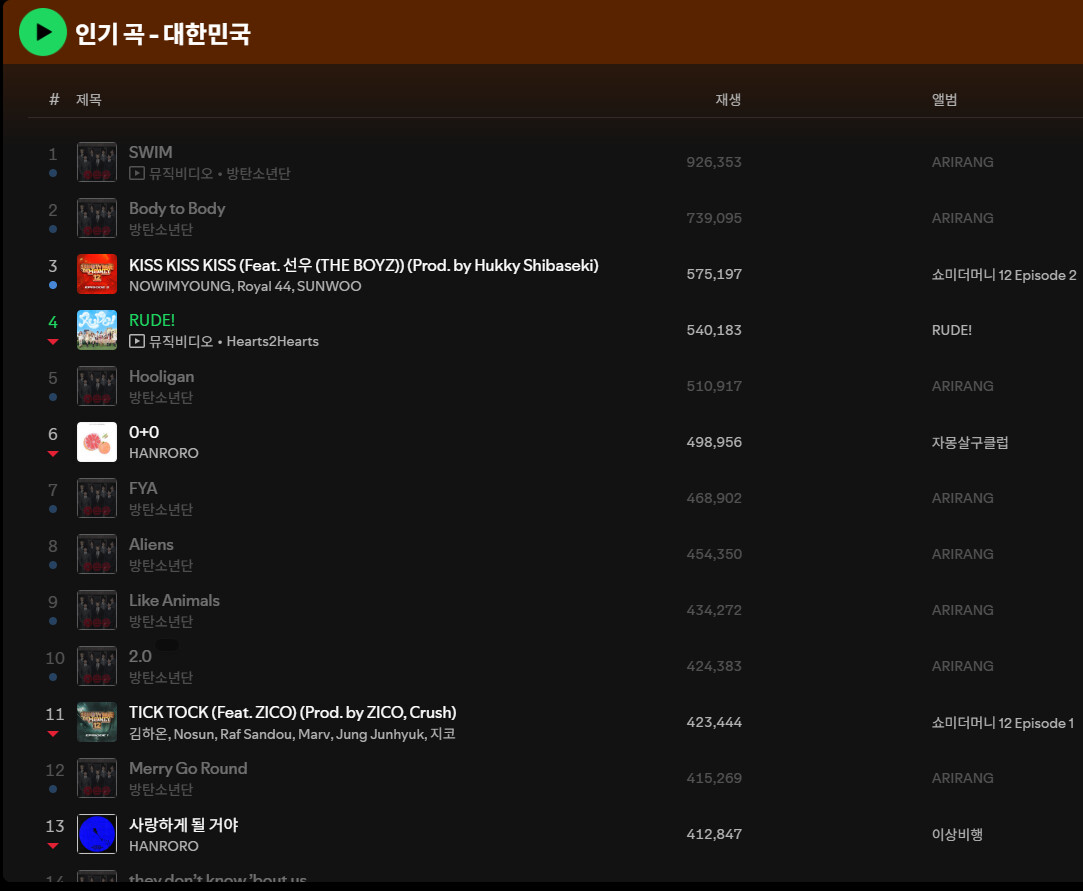The height and width of the screenshot is (891, 1083).
Task: Open album 쇼미더머니 12 Episode 2
Action: click(x=1004, y=275)
